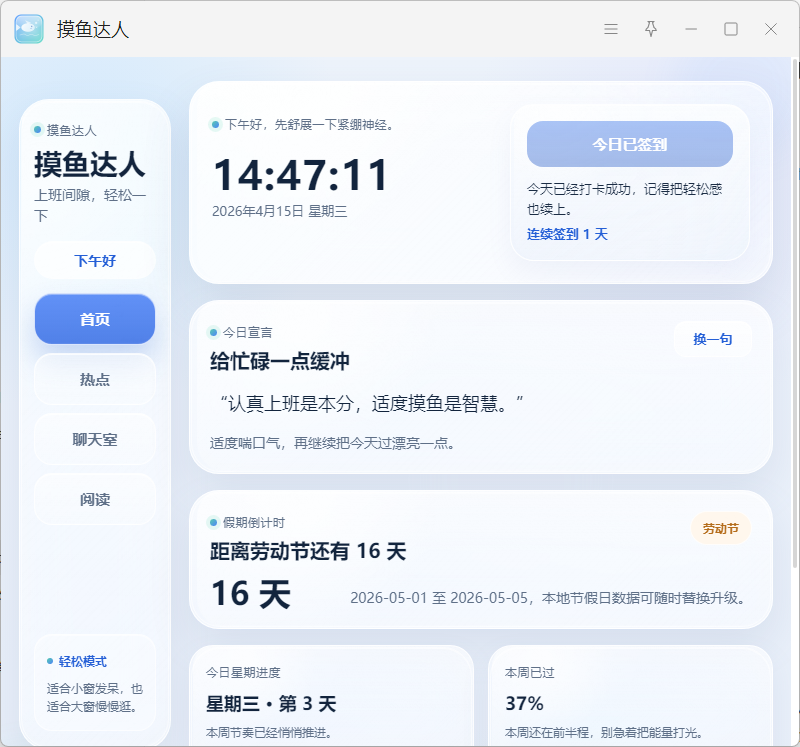This screenshot has width=800, height=747.
Task: Open the hamburger menu in title bar
Action: 611,29
